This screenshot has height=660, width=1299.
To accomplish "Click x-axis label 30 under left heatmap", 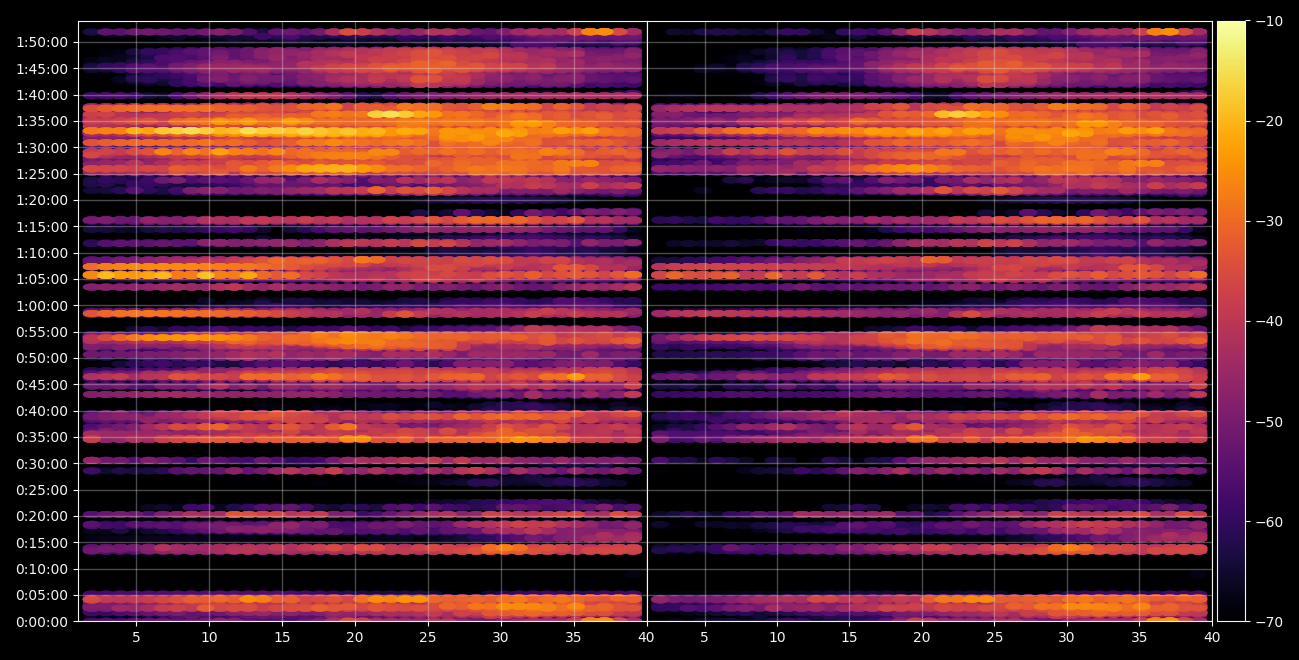I will [501, 637].
